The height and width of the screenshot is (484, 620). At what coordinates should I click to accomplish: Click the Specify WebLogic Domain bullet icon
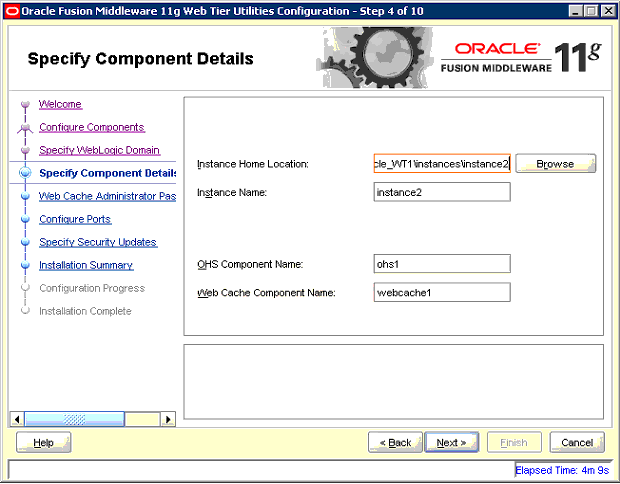pyautogui.click(x=25, y=150)
